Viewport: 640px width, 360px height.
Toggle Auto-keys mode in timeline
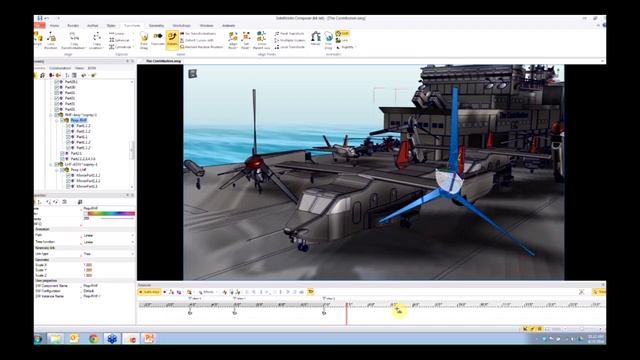(149, 292)
